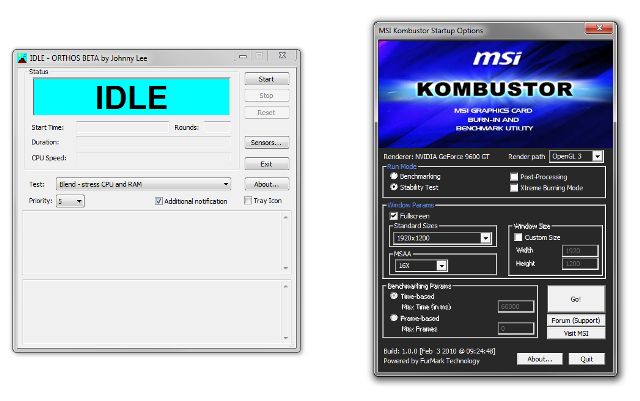Viewport: 640px width, 401px height.
Task: Click the CPU Speed field in ORTHOS
Action: coord(153,158)
